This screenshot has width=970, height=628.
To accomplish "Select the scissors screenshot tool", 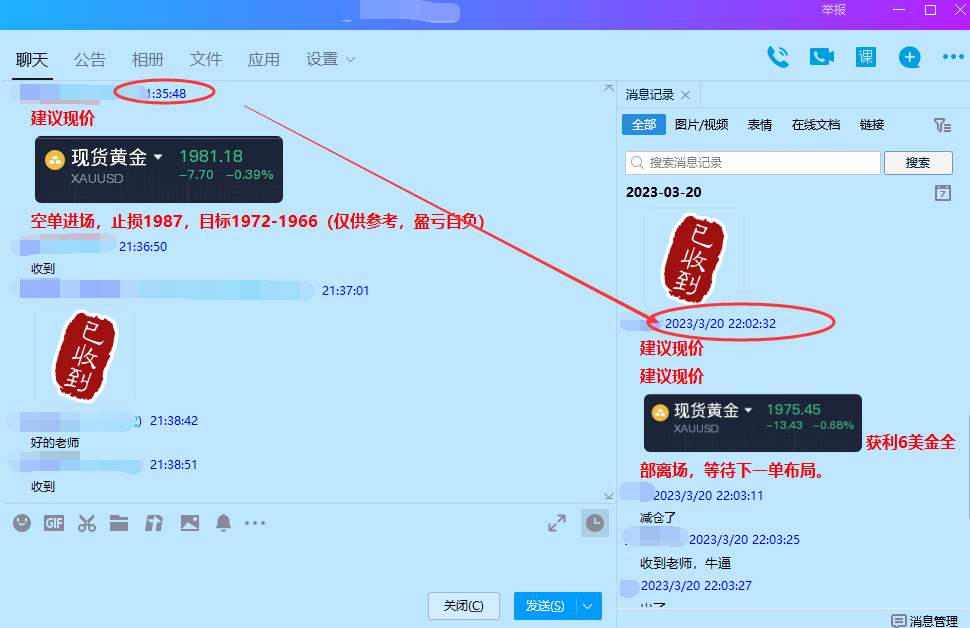I will pyautogui.click(x=87, y=523).
